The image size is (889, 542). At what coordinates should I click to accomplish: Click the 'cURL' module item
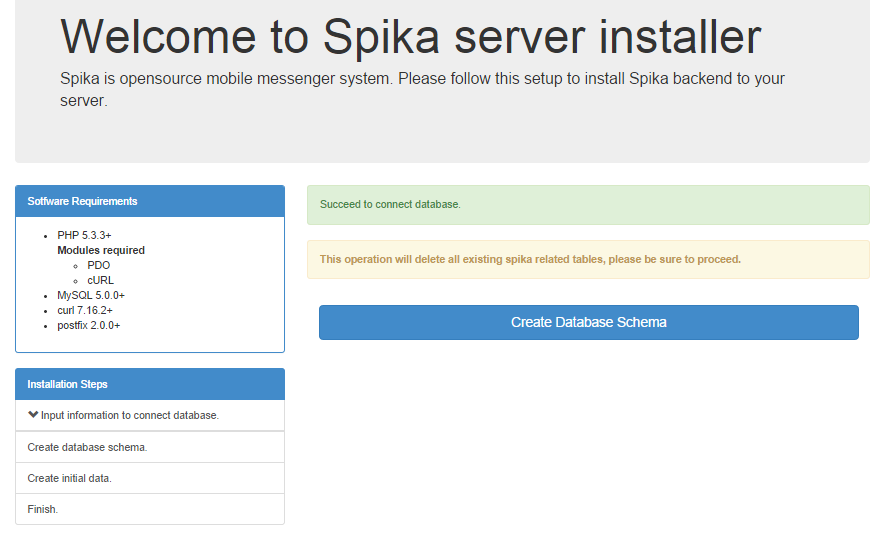100,281
